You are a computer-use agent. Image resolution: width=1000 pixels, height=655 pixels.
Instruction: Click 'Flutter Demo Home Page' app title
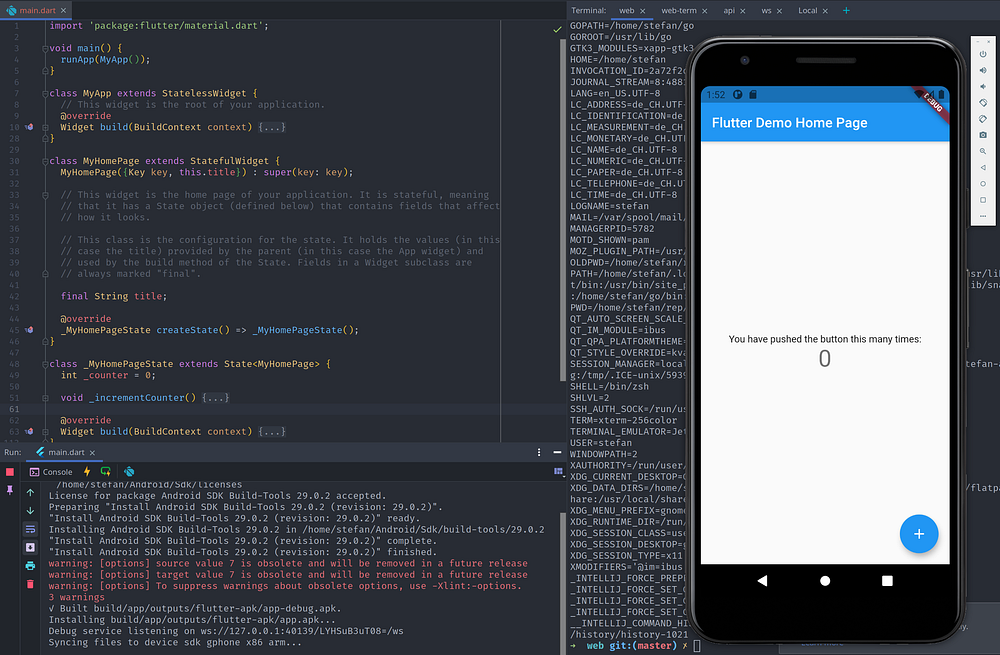[789, 122]
